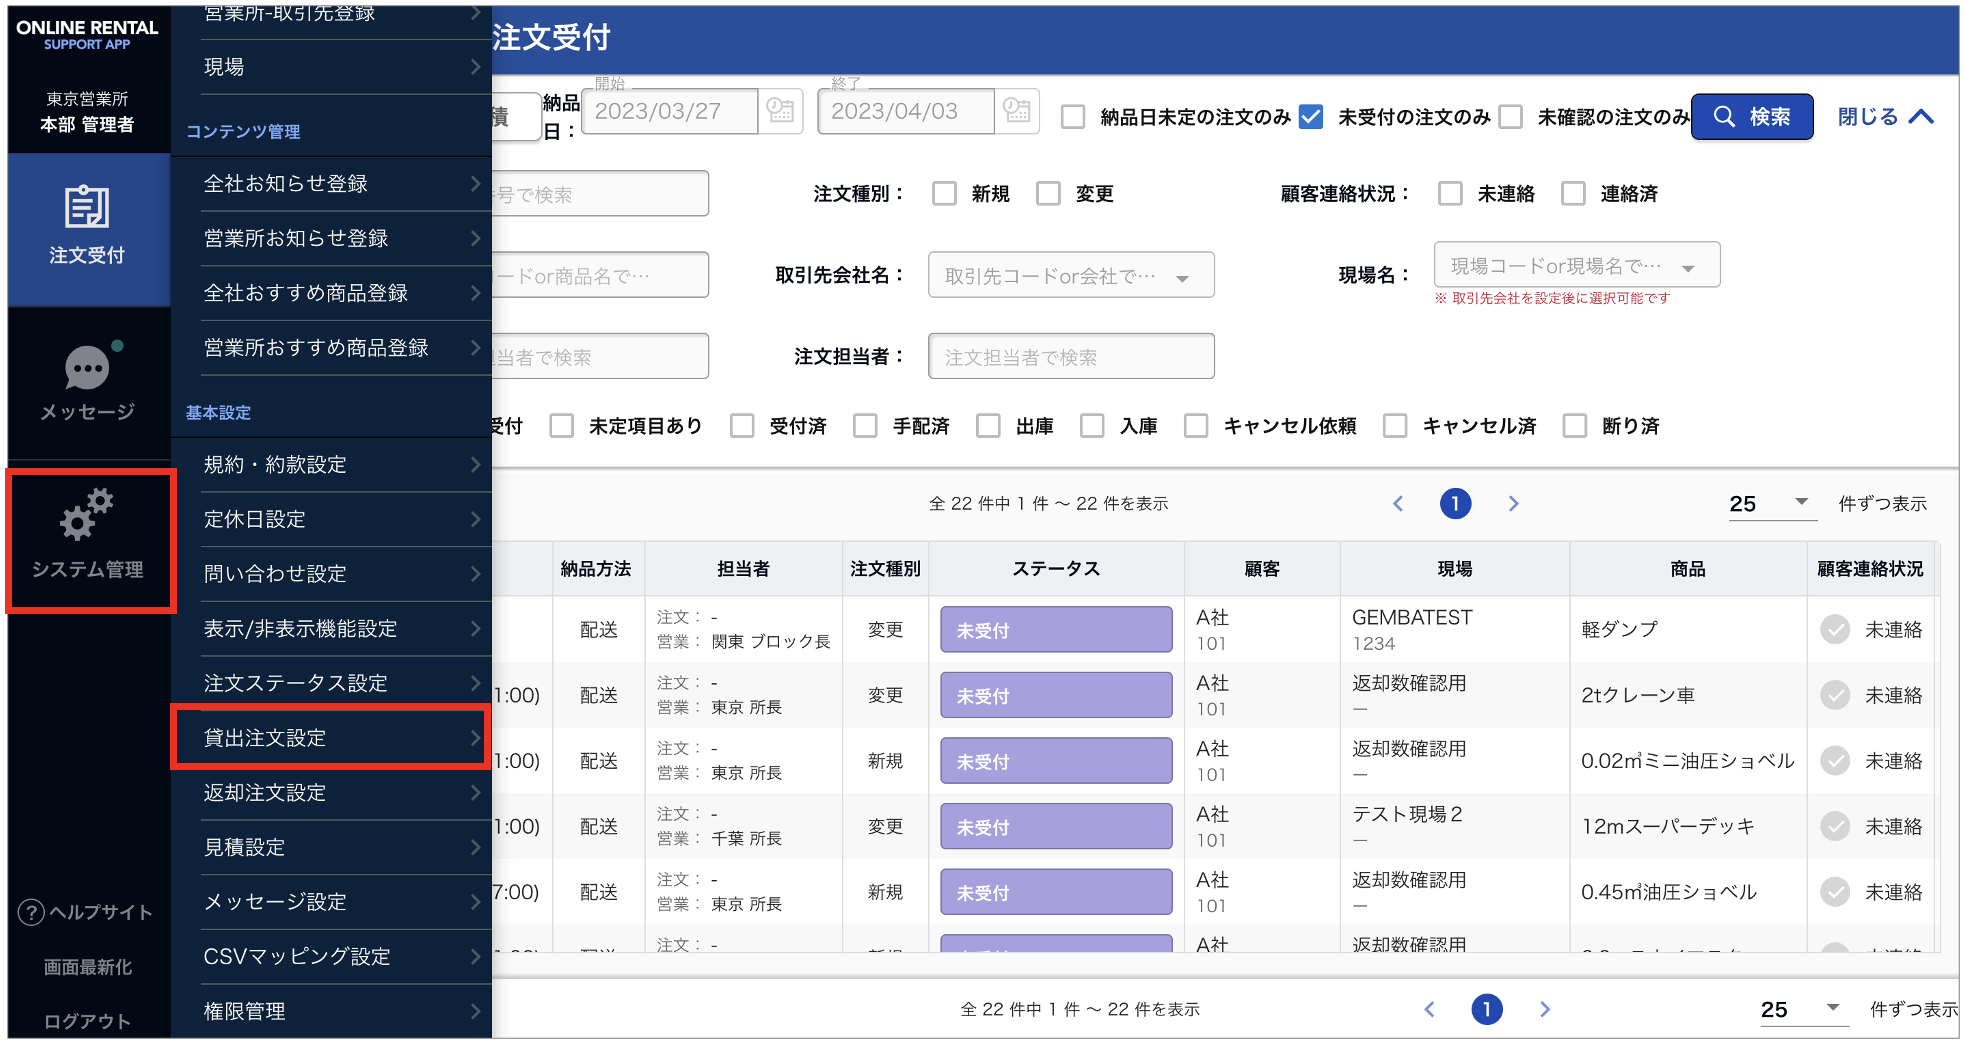The width and height of the screenshot is (1964, 1044).
Task: Open the メッセージ chat bubble icon
Action: point(87,368)
